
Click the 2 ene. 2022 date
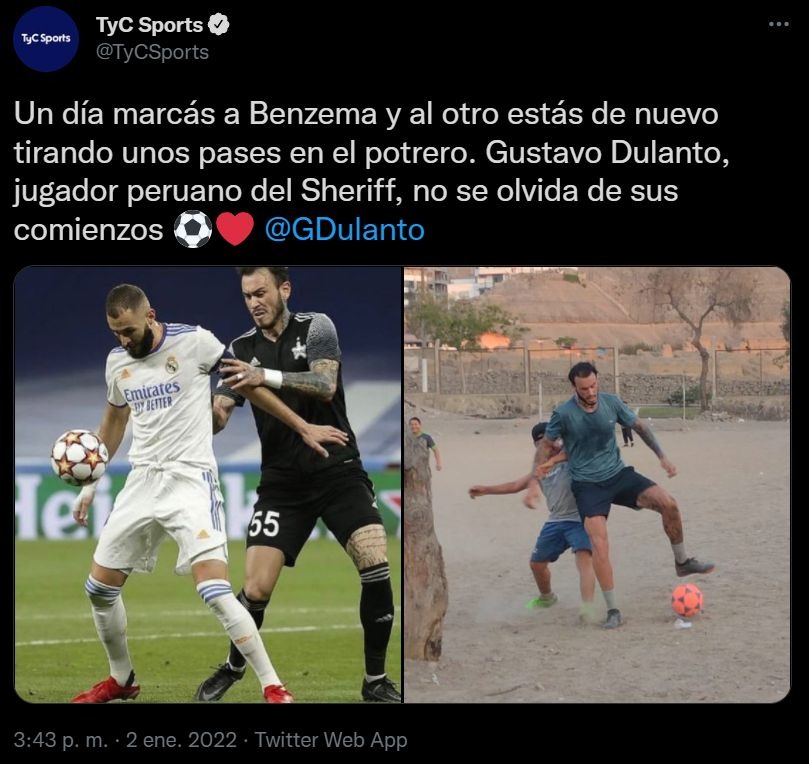(x=181, y=740)
